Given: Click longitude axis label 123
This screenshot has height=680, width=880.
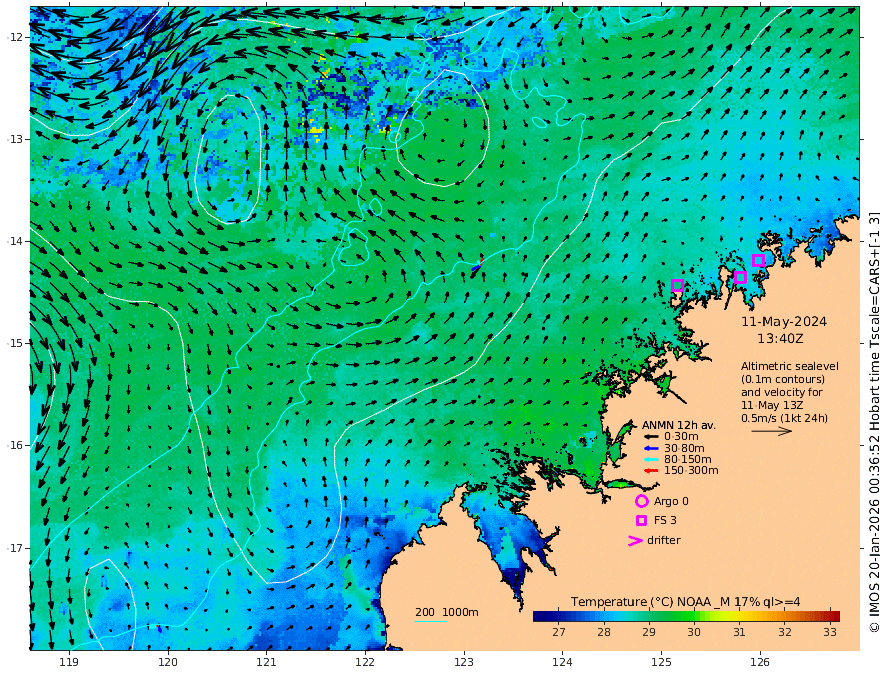Looking at the screenshot, I should [464, 663].
